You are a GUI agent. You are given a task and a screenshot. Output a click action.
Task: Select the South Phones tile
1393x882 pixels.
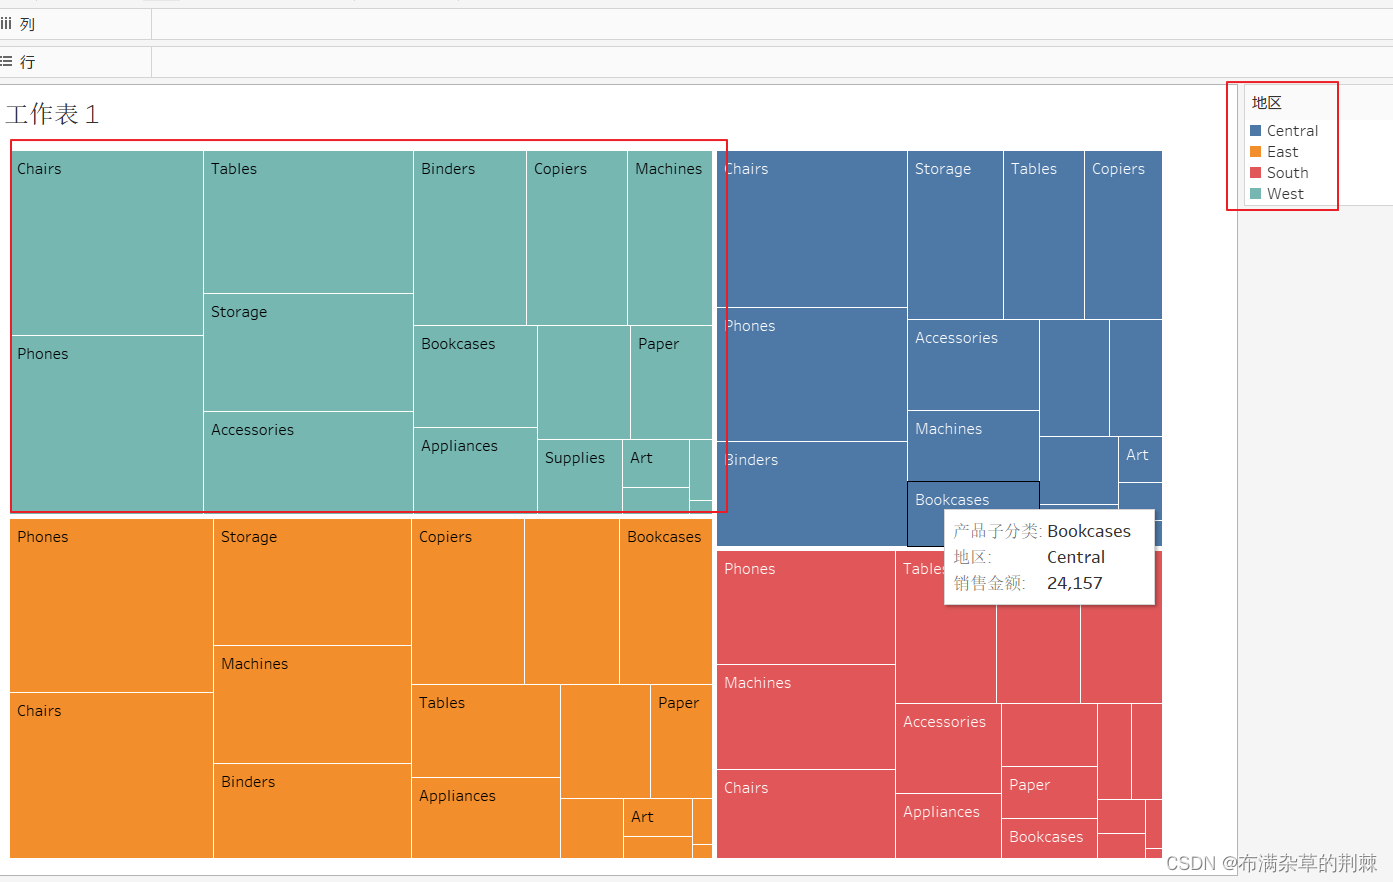tap(806, 607)
